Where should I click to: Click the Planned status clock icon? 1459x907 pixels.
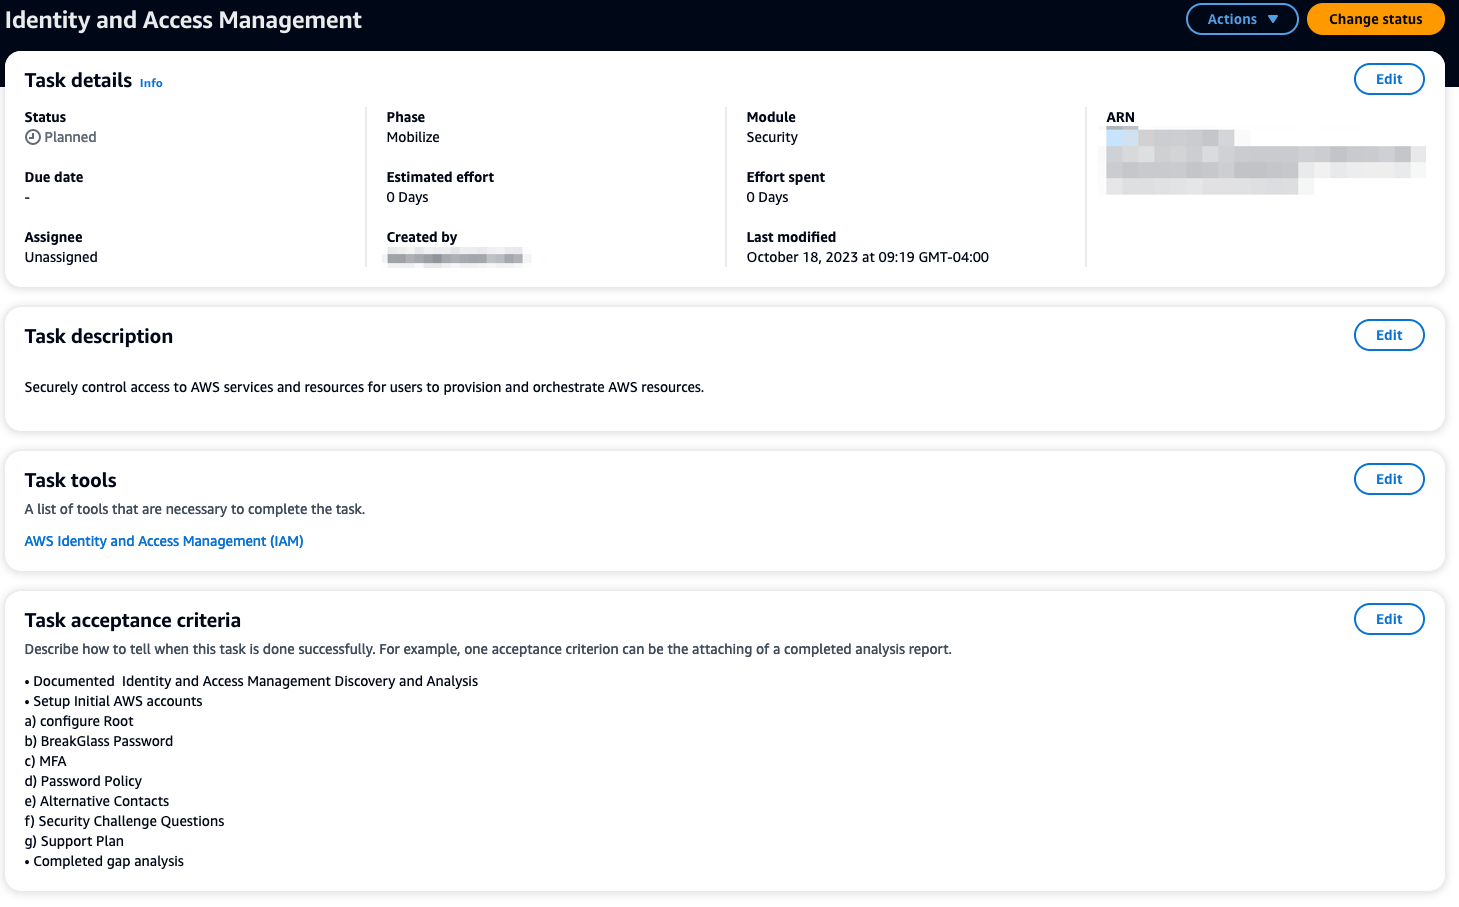pyautogui.click(x=30, y=137)
